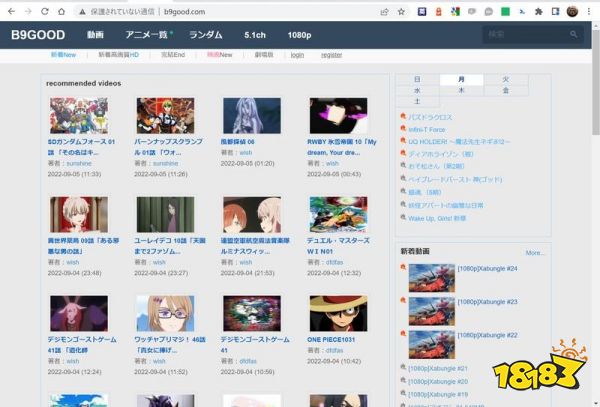600x407 pixels.
Task: Open the browser home page icon
Action: pyautogui.click(x=61, y=11)
